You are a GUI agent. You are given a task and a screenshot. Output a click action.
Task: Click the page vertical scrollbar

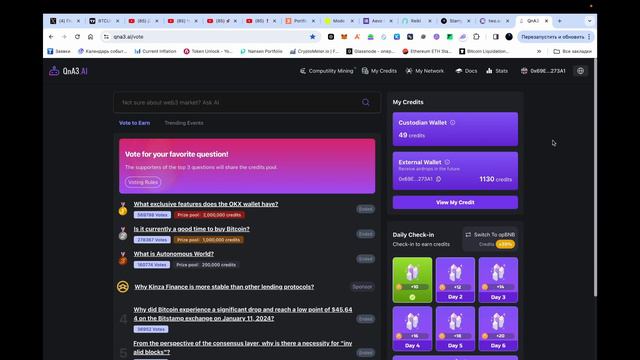coord(595,178)
